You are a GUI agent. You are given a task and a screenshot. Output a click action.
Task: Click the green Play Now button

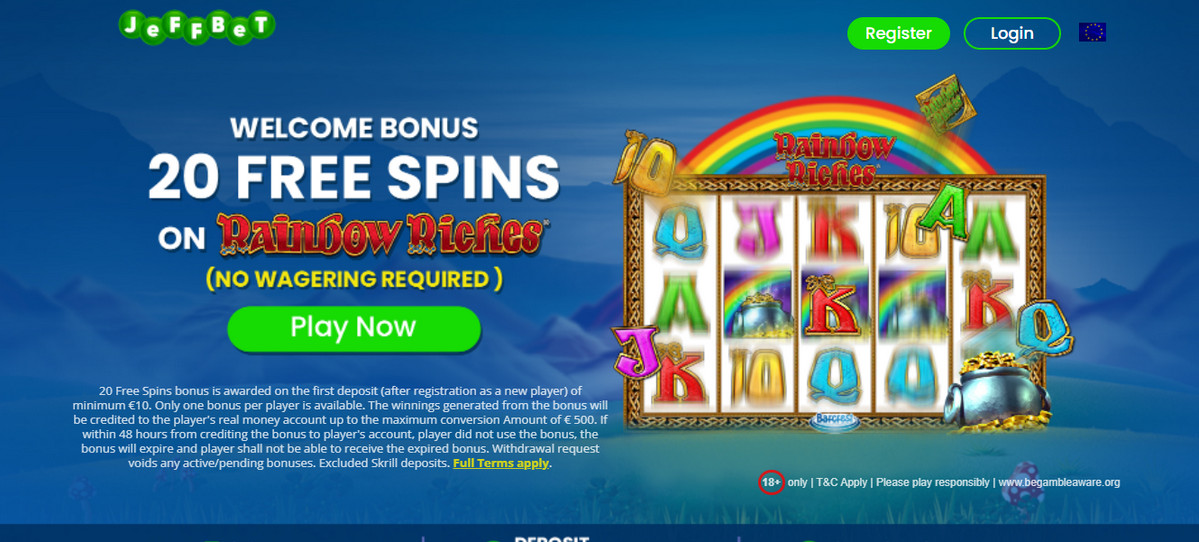coord(354,329)
